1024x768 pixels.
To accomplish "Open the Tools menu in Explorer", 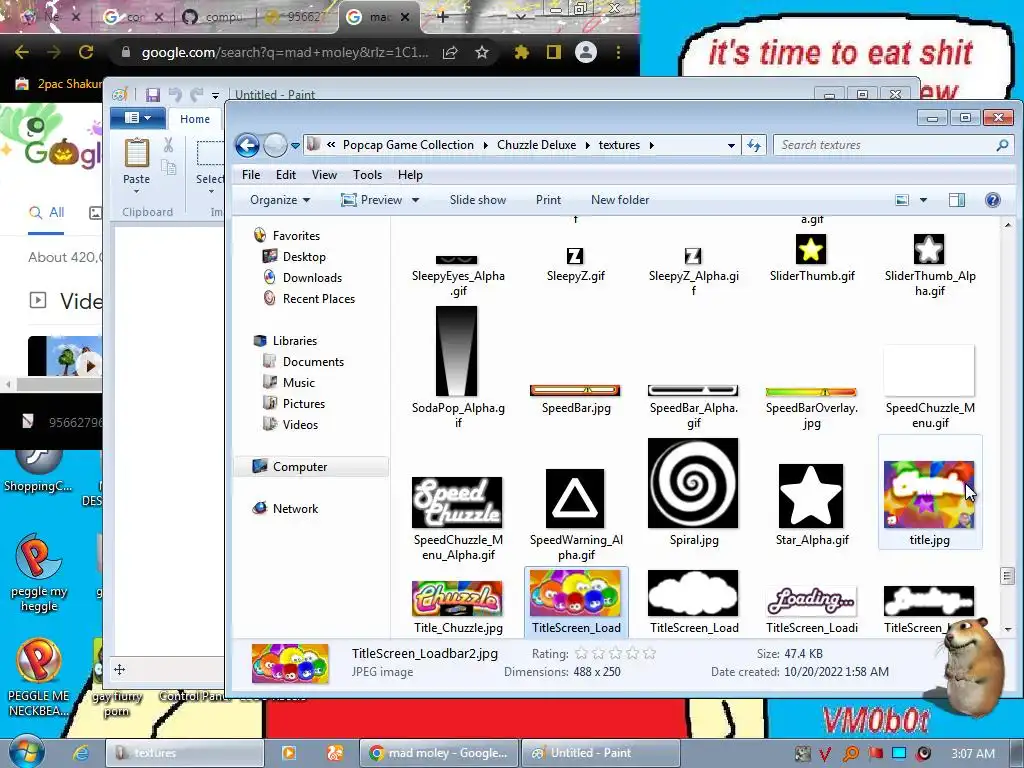I will click(x=367, y=175).
